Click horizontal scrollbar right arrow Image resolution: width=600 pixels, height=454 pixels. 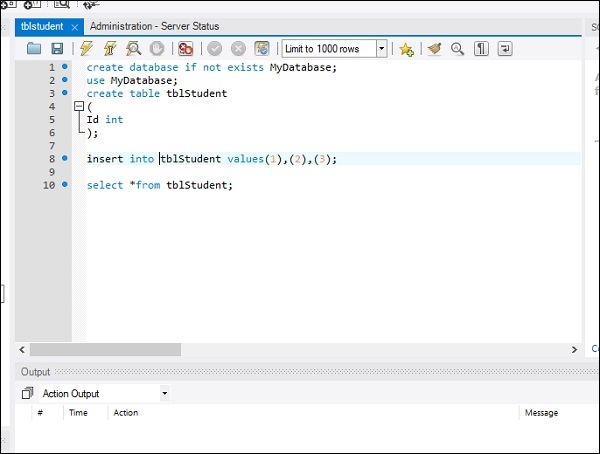click(574, 349)
